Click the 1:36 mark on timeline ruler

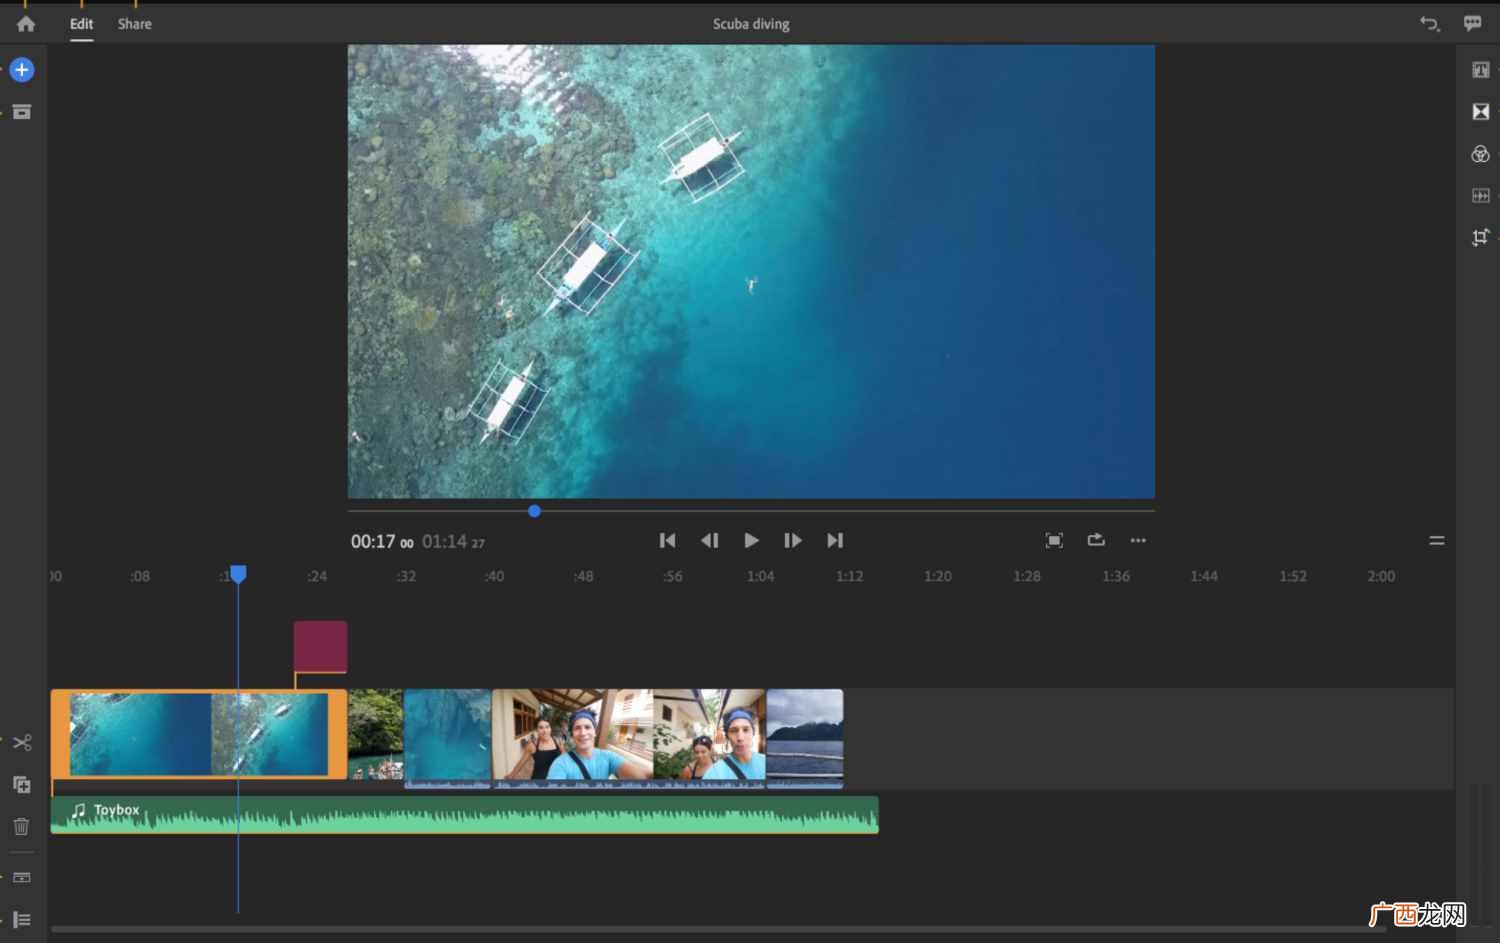click(1116, 576)
